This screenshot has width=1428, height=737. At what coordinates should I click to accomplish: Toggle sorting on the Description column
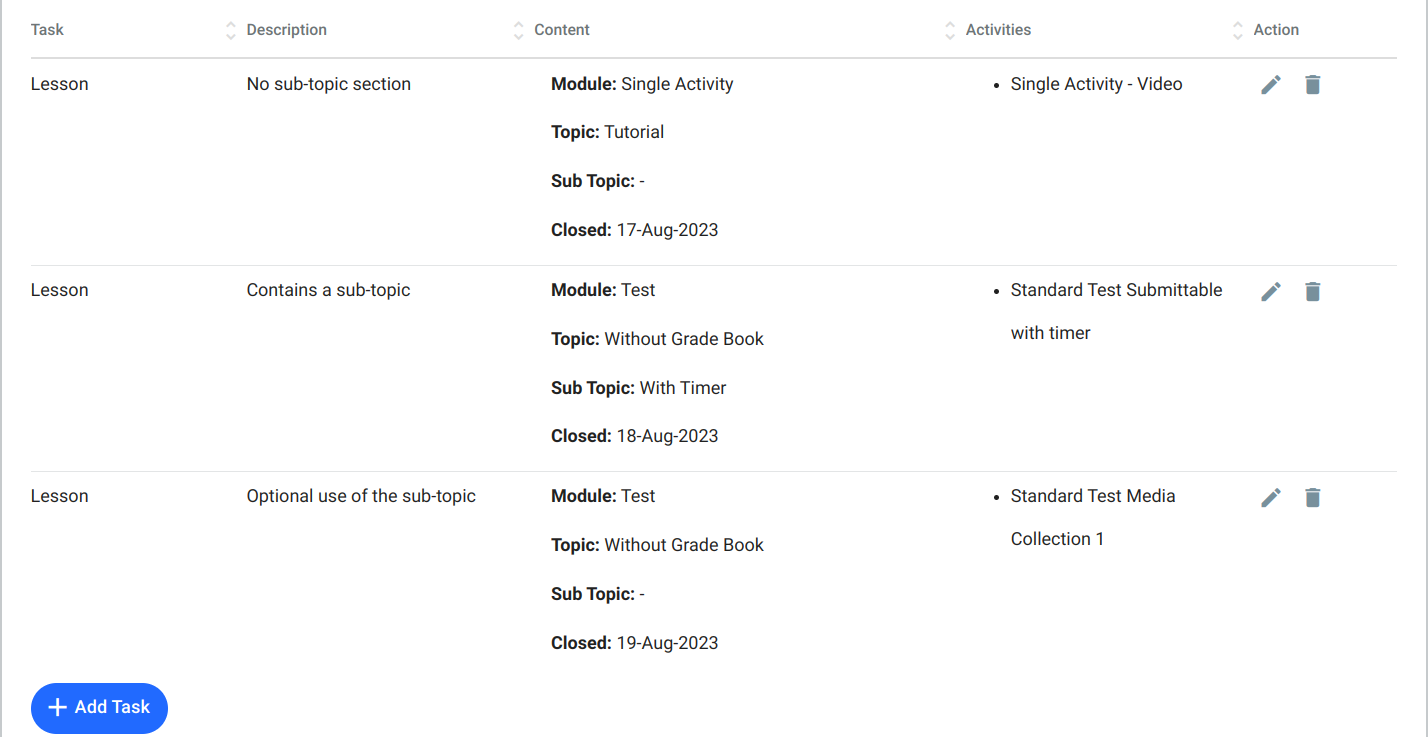[x=516, y=30]
